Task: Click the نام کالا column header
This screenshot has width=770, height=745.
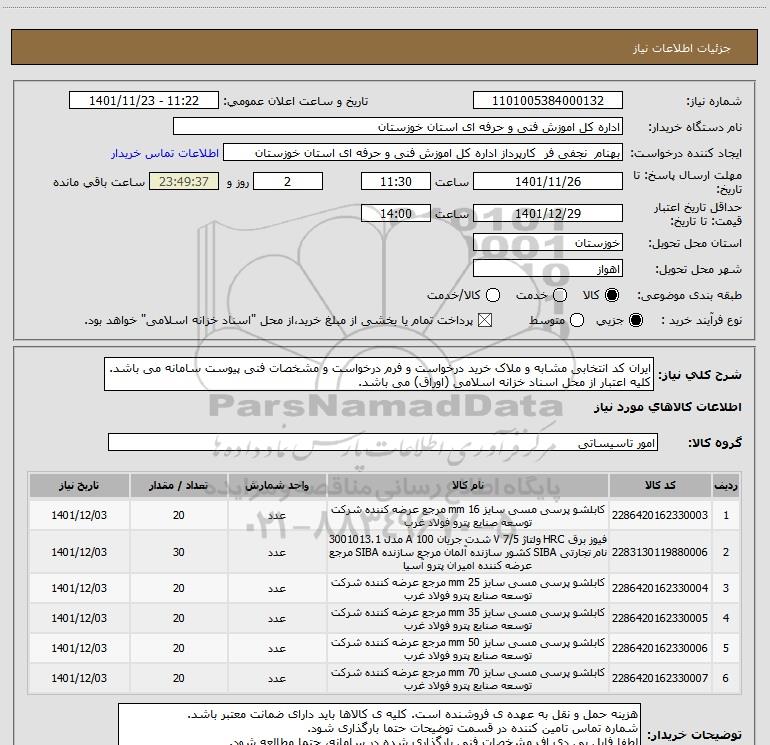Action: point(468,485)
